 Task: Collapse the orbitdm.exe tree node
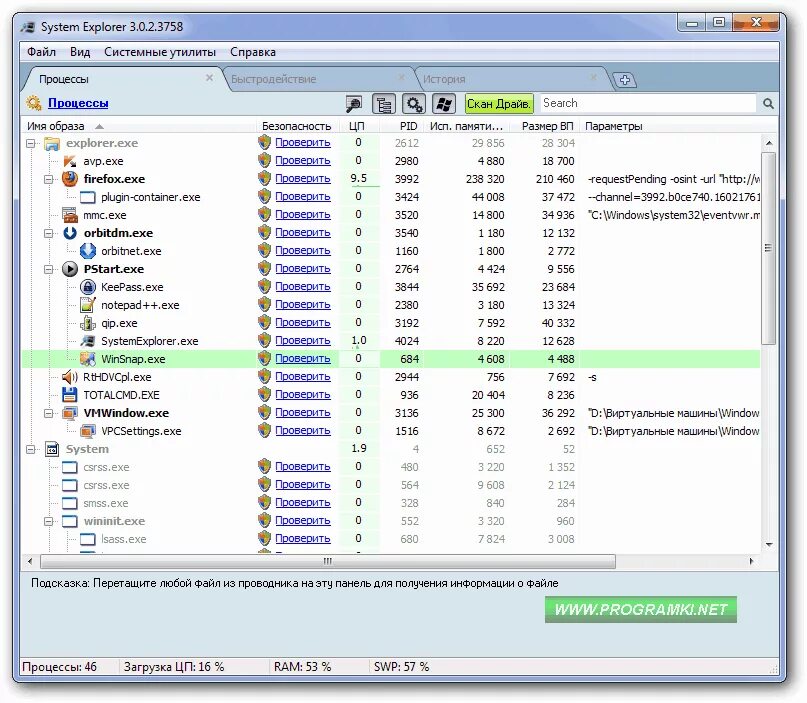[x=48, y=234]
